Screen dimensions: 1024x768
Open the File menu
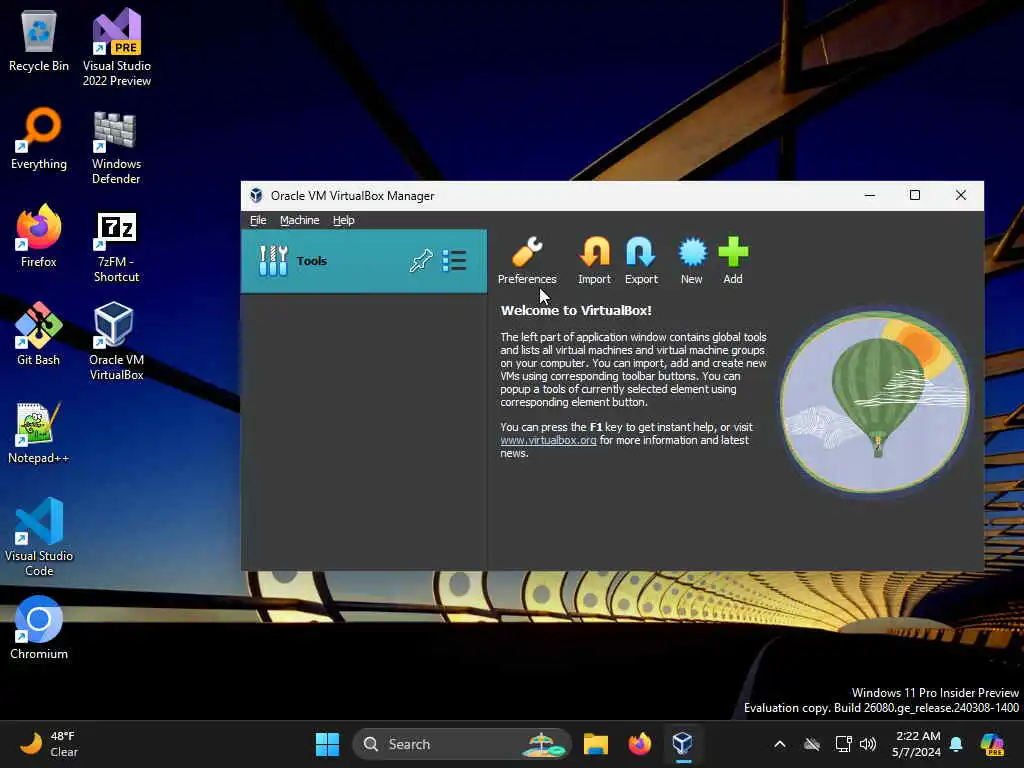[x=258, y=220]
